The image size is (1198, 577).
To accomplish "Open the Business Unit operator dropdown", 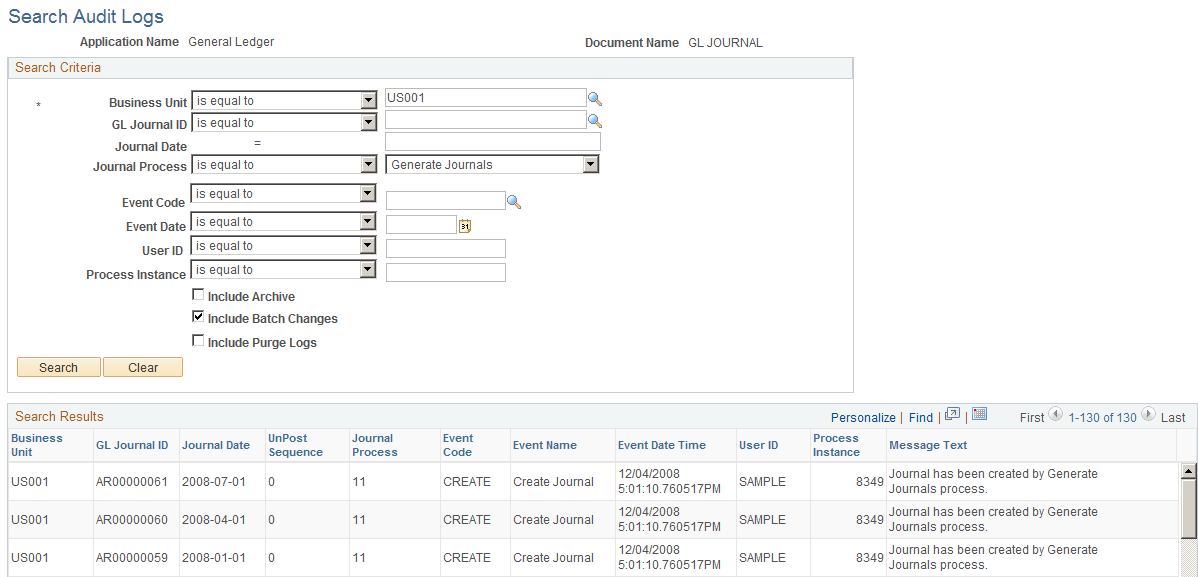I will (x=367, y=100).
